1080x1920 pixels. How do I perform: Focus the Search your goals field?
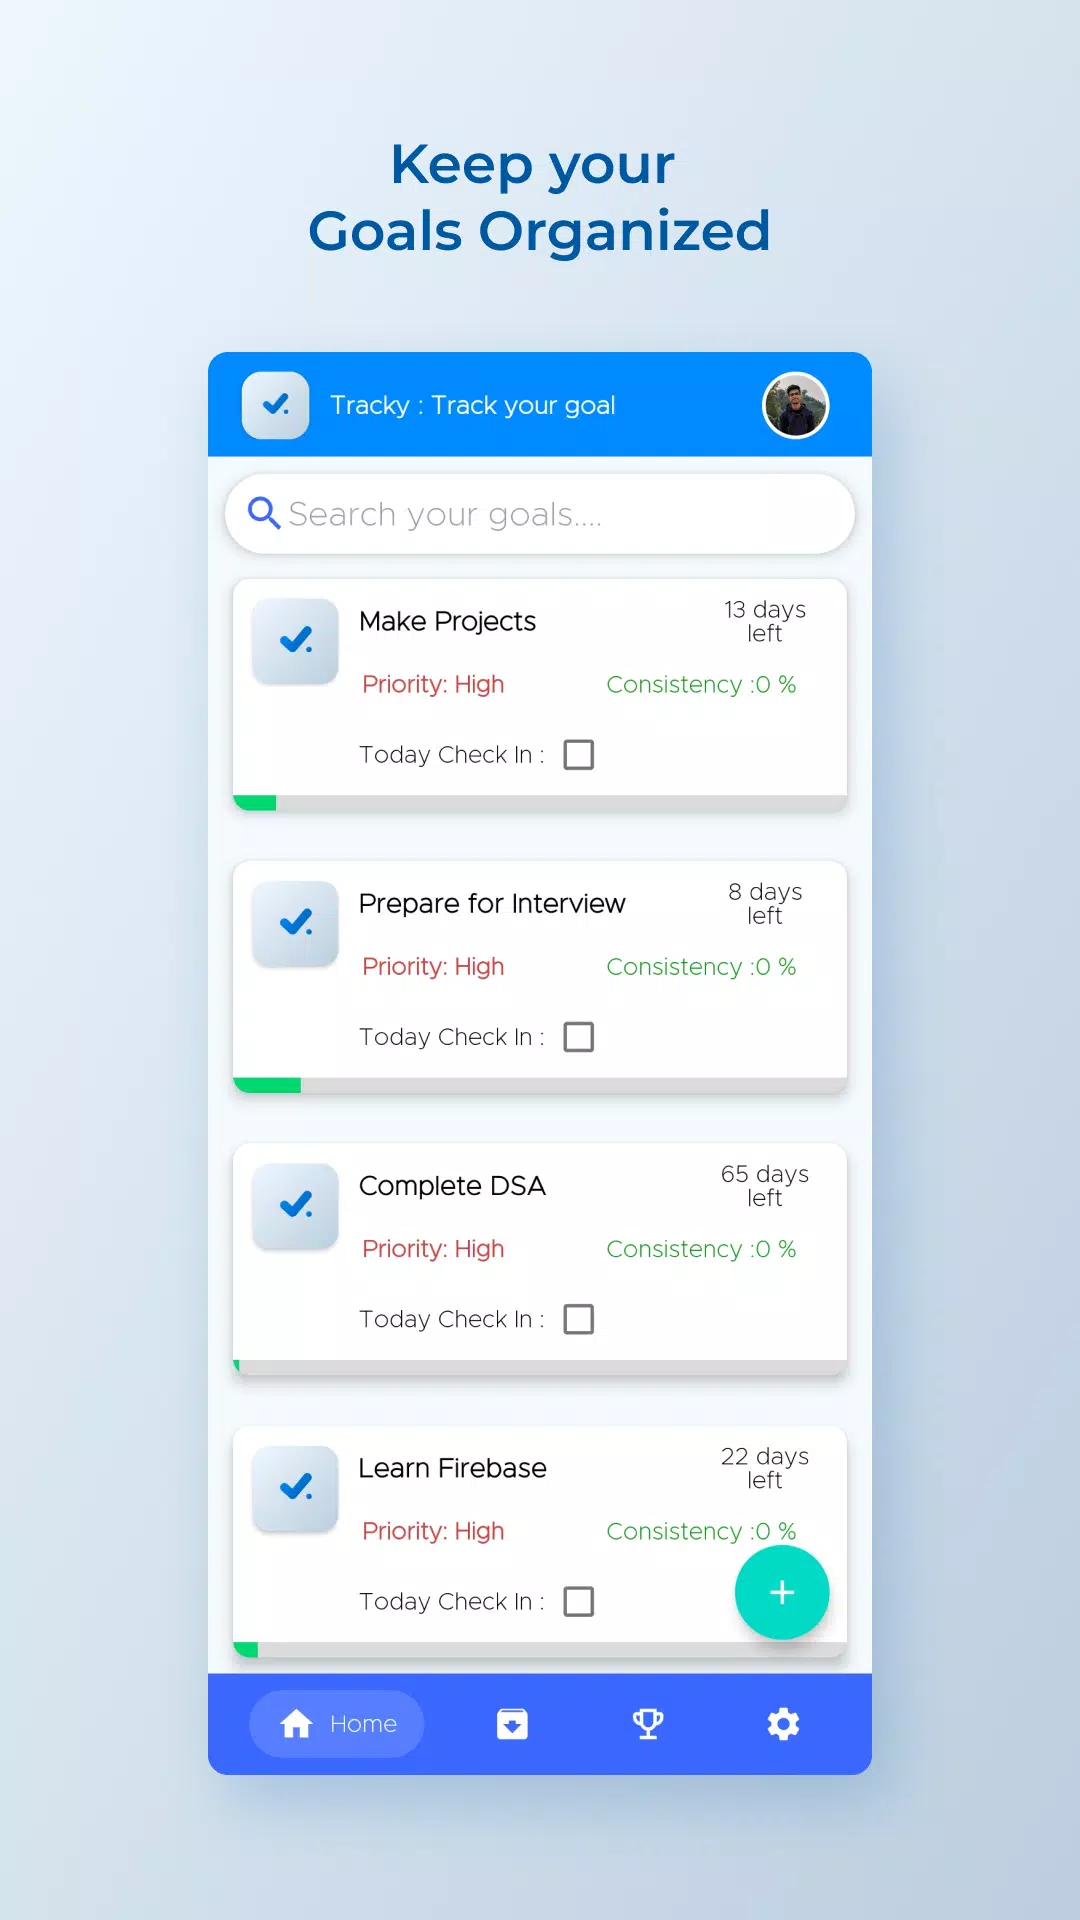[540, 514]
